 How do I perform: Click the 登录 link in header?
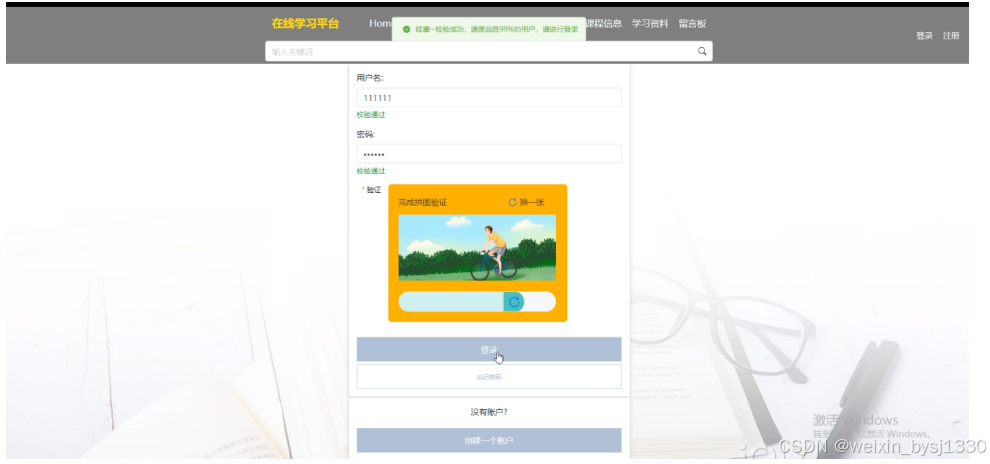pyautogui.click(x=924, y=36)
